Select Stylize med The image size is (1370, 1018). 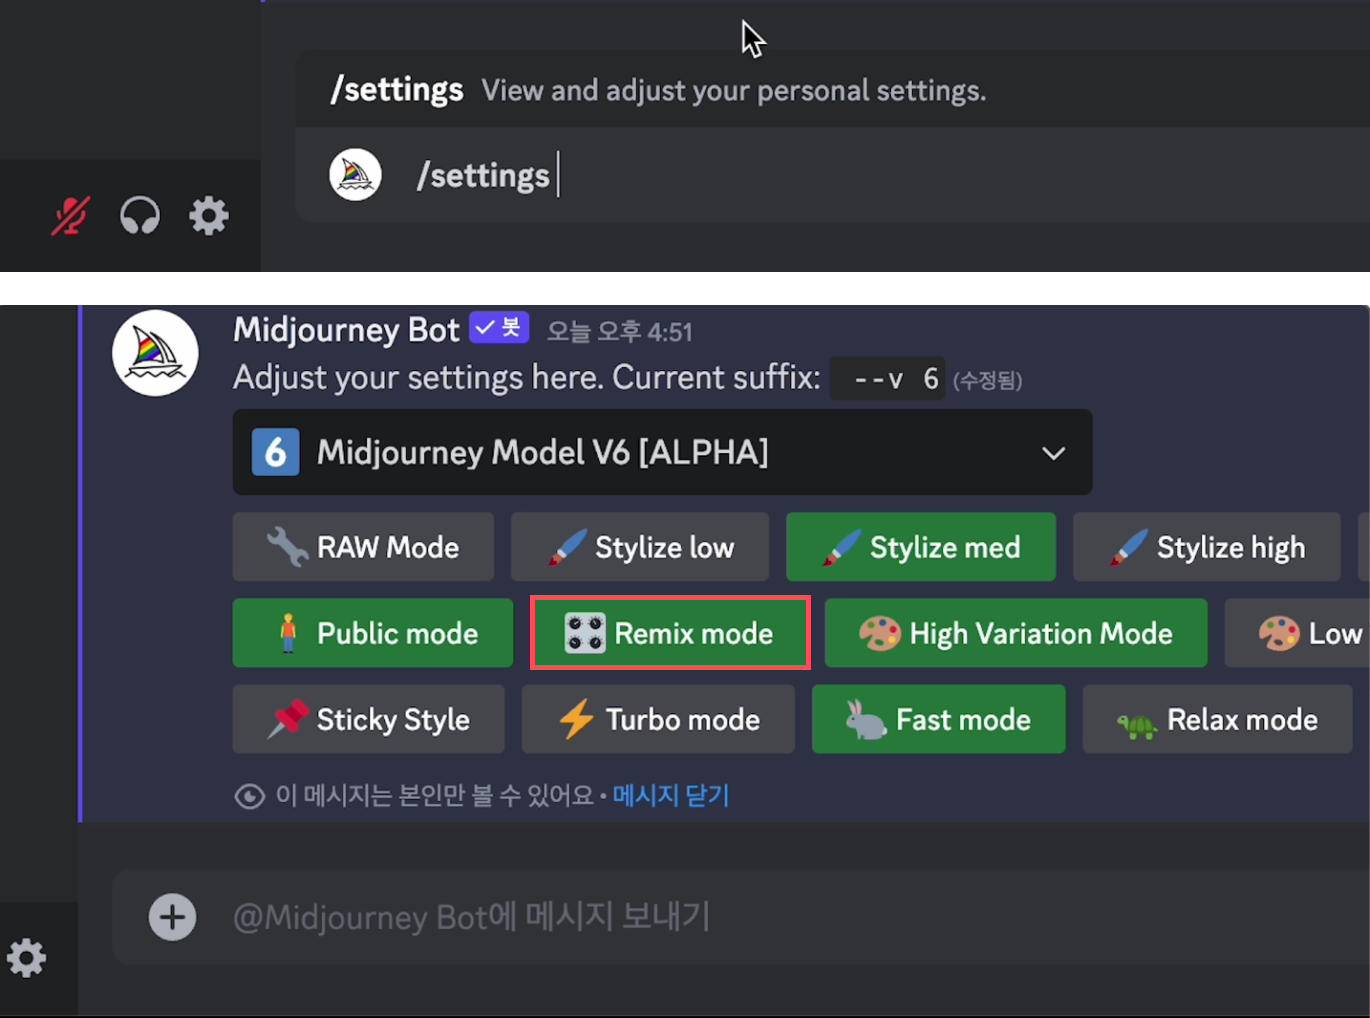pyautogui.click(x=921, y=547)
